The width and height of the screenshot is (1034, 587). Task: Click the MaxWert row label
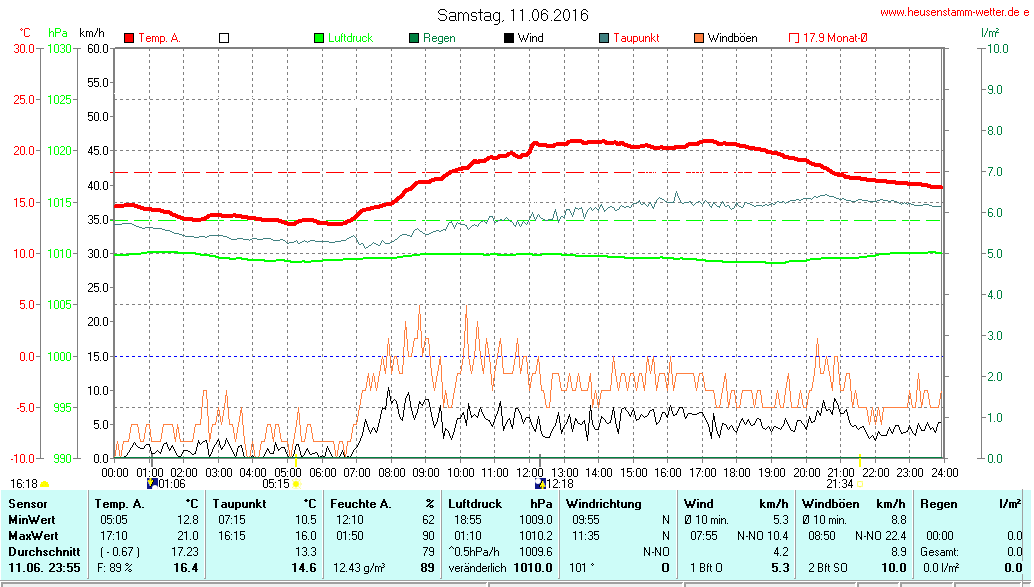(x=35, y=536)
